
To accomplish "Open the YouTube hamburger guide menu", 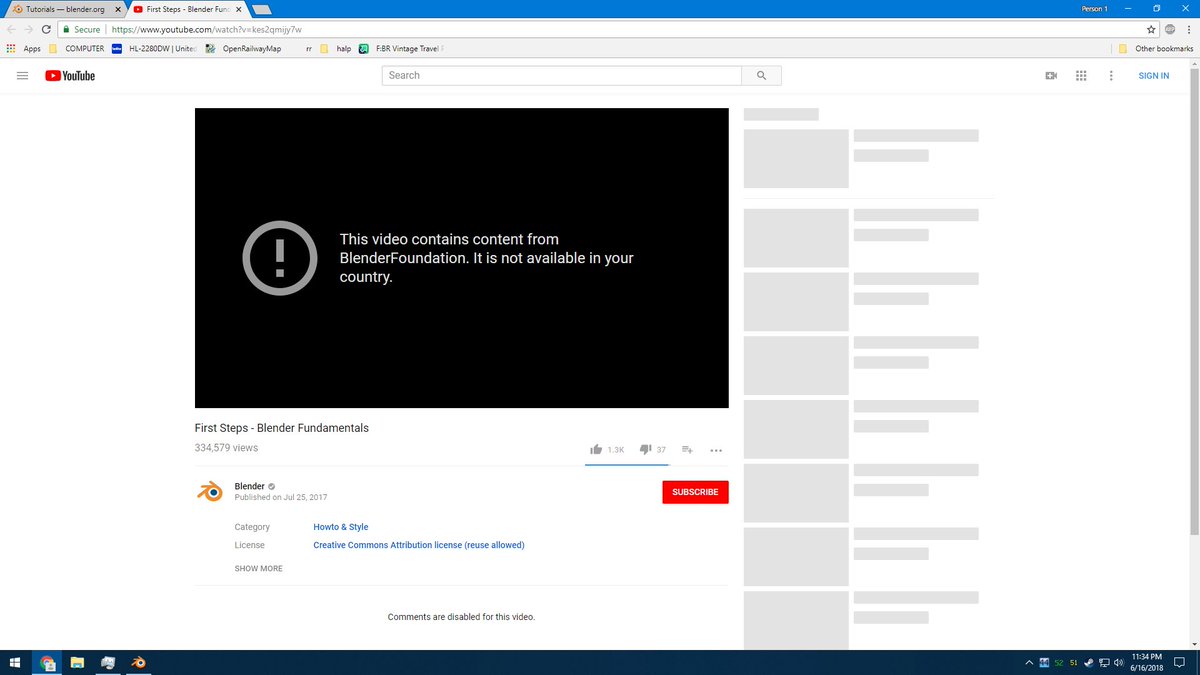I will point(22,75).
